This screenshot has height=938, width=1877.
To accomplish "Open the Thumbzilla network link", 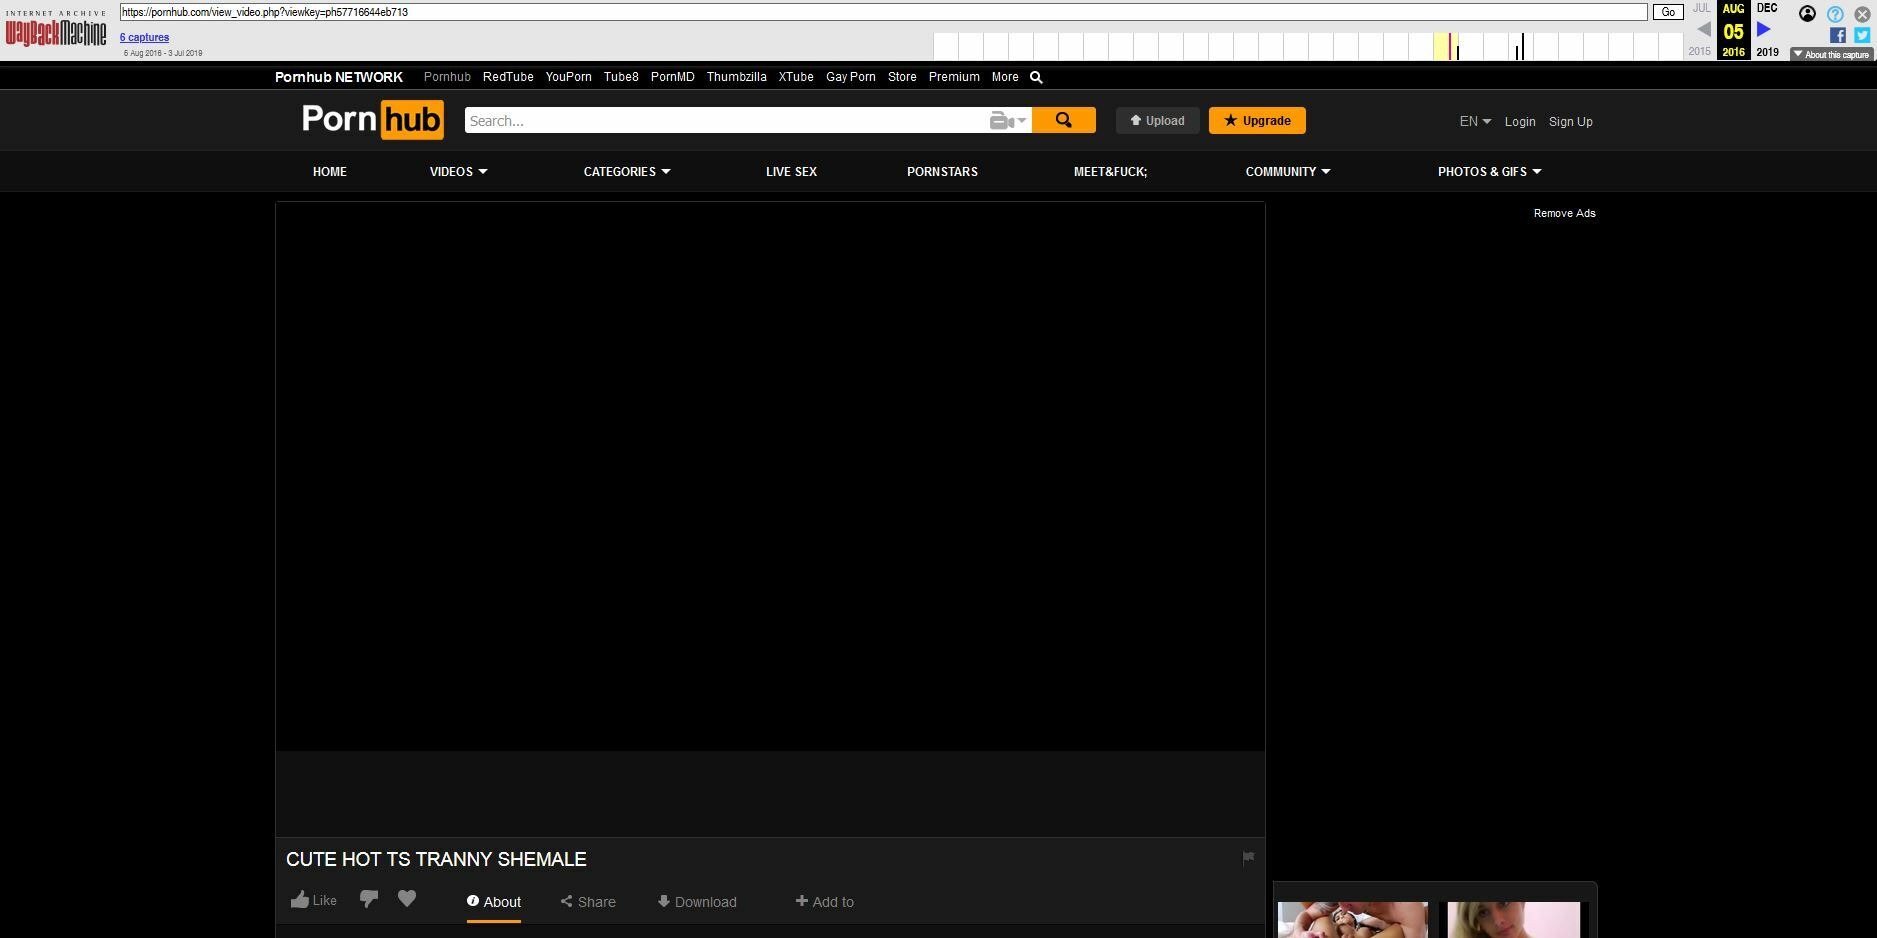I will 737,77.
